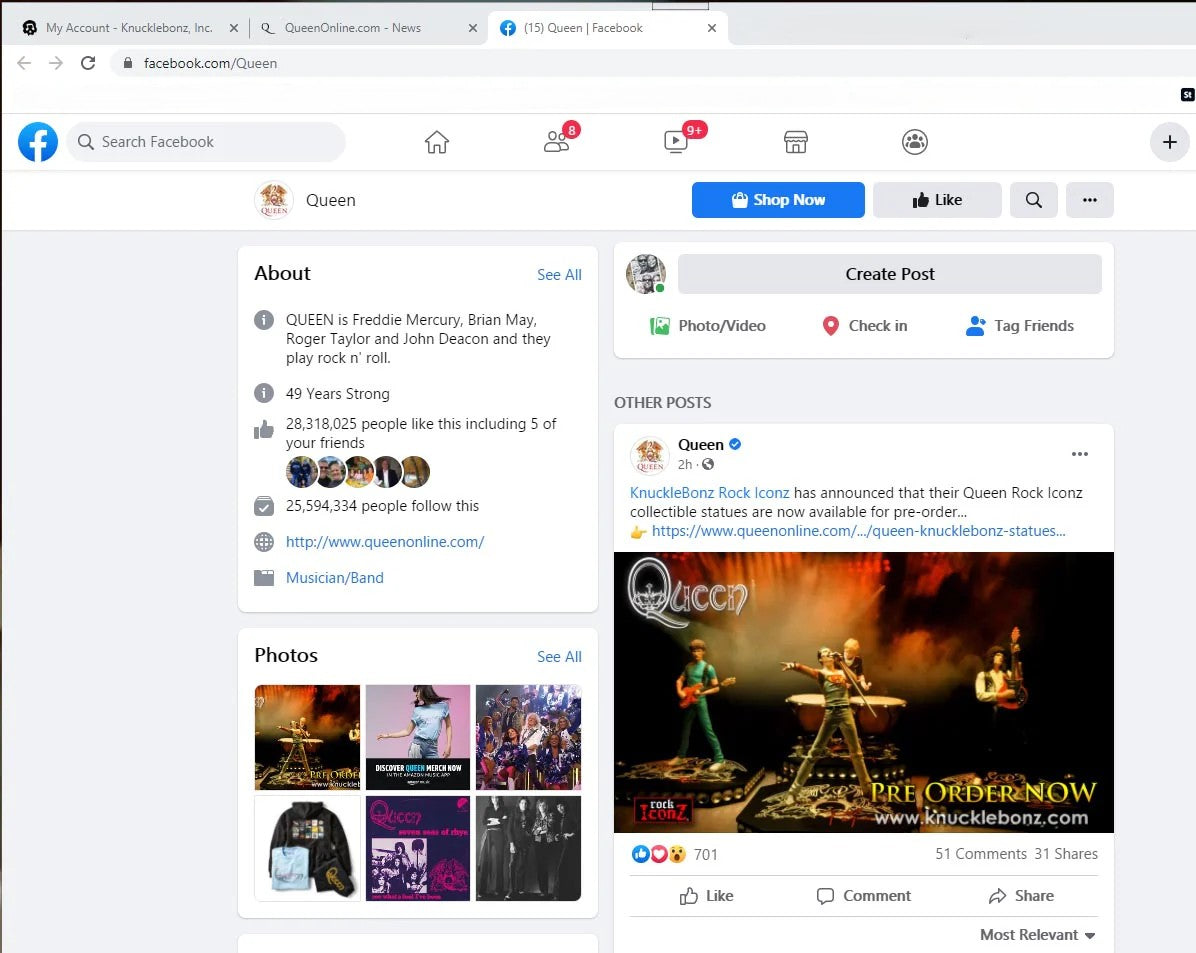Open the queenonline.com website link in About
This screenshot has width=1196, height=953.
pyautogui.click(x=385, y=542)
